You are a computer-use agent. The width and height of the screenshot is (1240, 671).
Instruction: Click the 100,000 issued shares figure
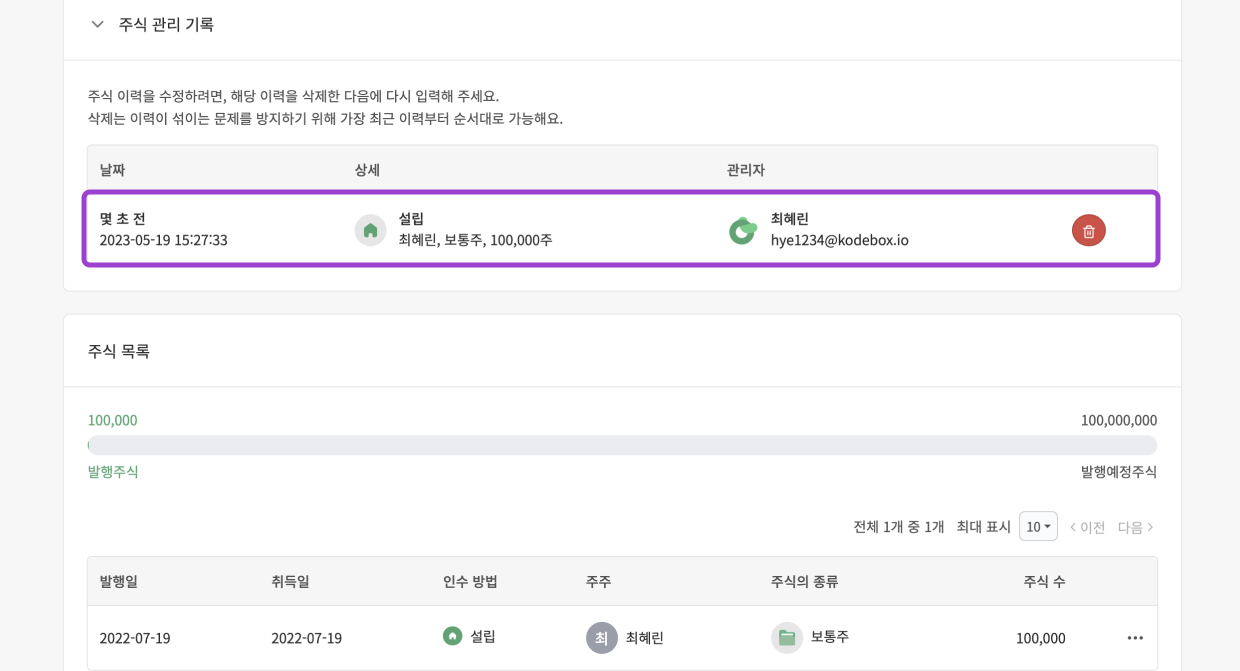coord(112,420)
